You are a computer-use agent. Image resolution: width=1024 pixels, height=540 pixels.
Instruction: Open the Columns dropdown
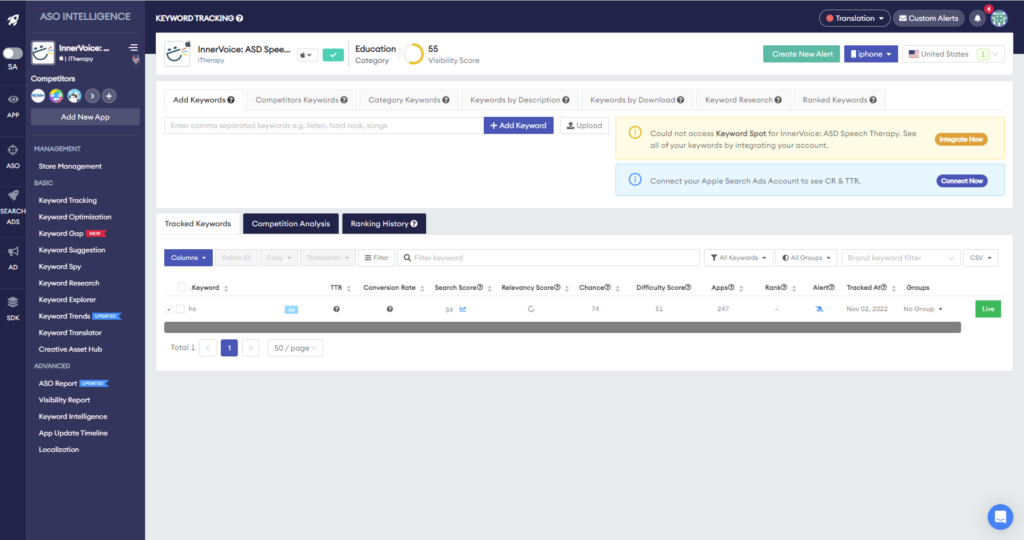click(188, 258)
